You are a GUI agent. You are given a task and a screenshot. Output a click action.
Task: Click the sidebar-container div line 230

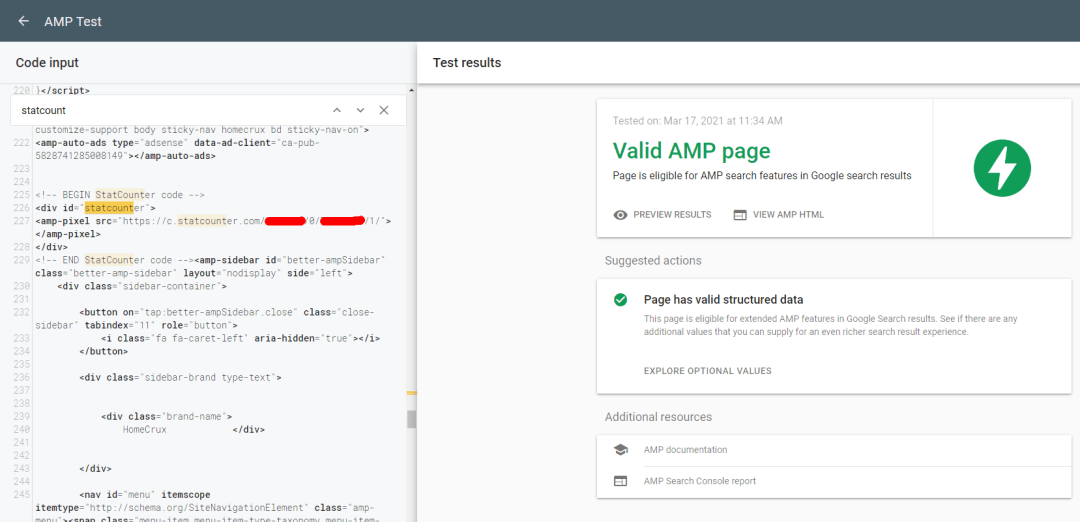click(142, 286)
